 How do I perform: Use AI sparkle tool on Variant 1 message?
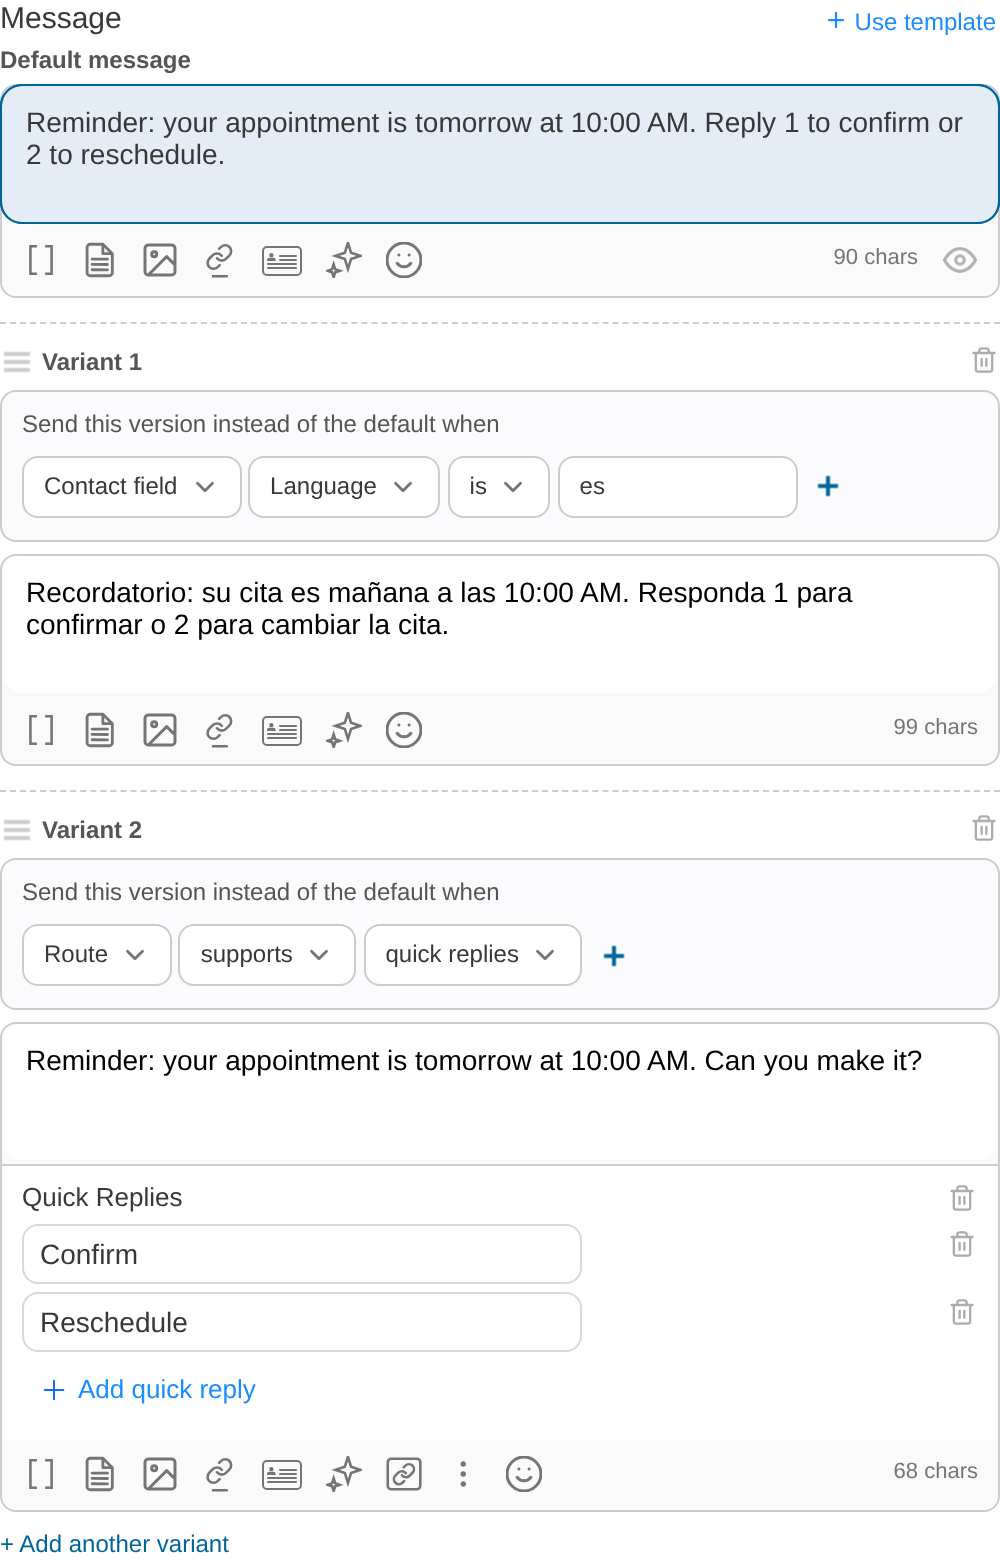click(344, 730)
